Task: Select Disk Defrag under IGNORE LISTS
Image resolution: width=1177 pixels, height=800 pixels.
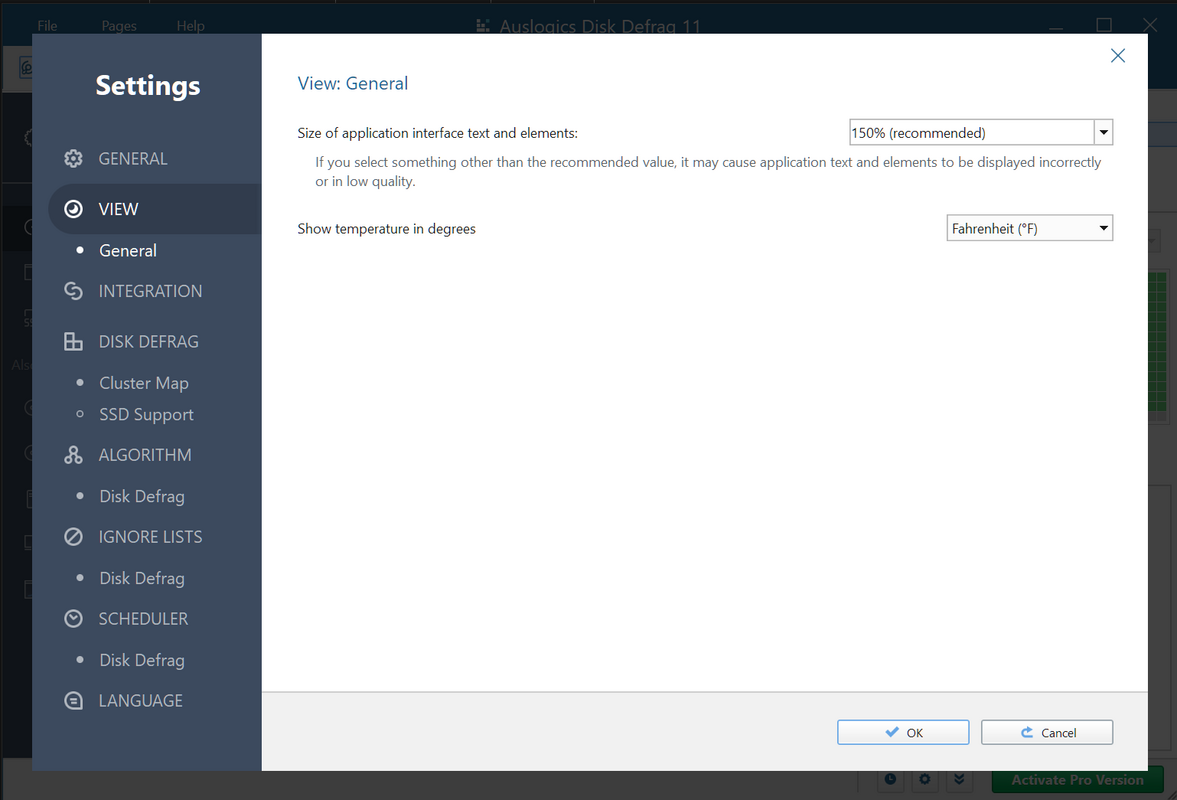Action: coord(142,578)
